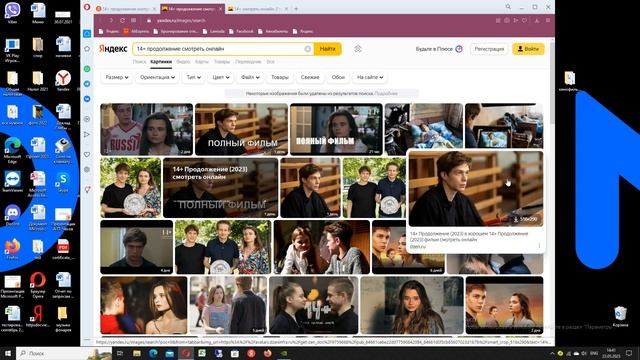Open the dzen.ru source link in preview
Viewport: 640px width, 360px height.
coord(418,247)
